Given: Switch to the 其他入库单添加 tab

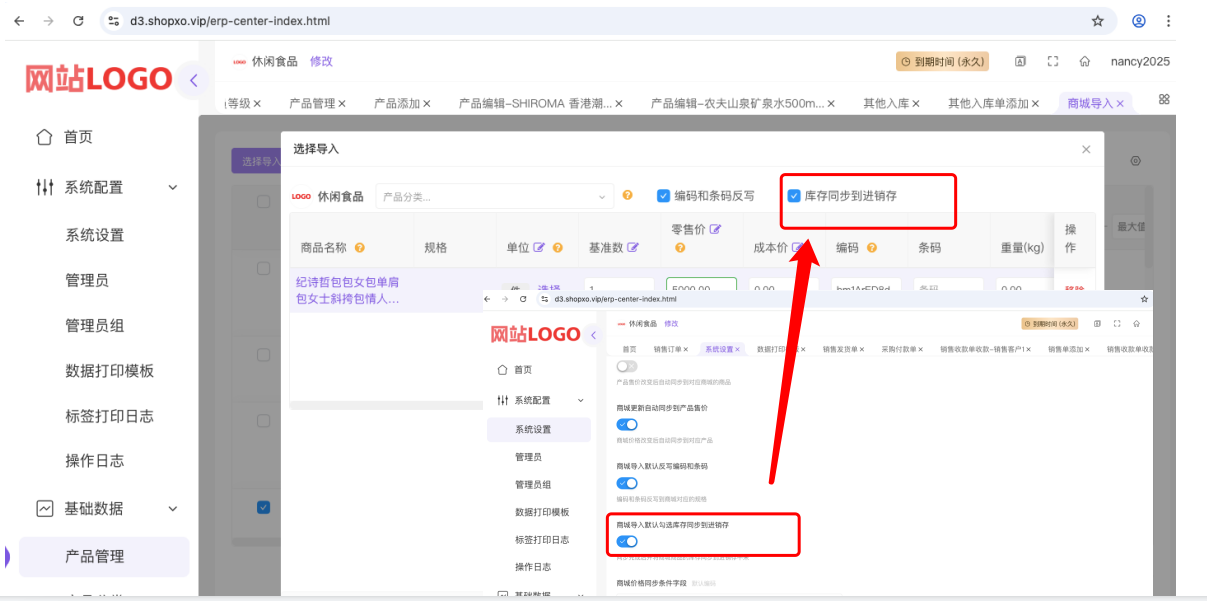Looking at the screenshot, I should click(988, 103).
